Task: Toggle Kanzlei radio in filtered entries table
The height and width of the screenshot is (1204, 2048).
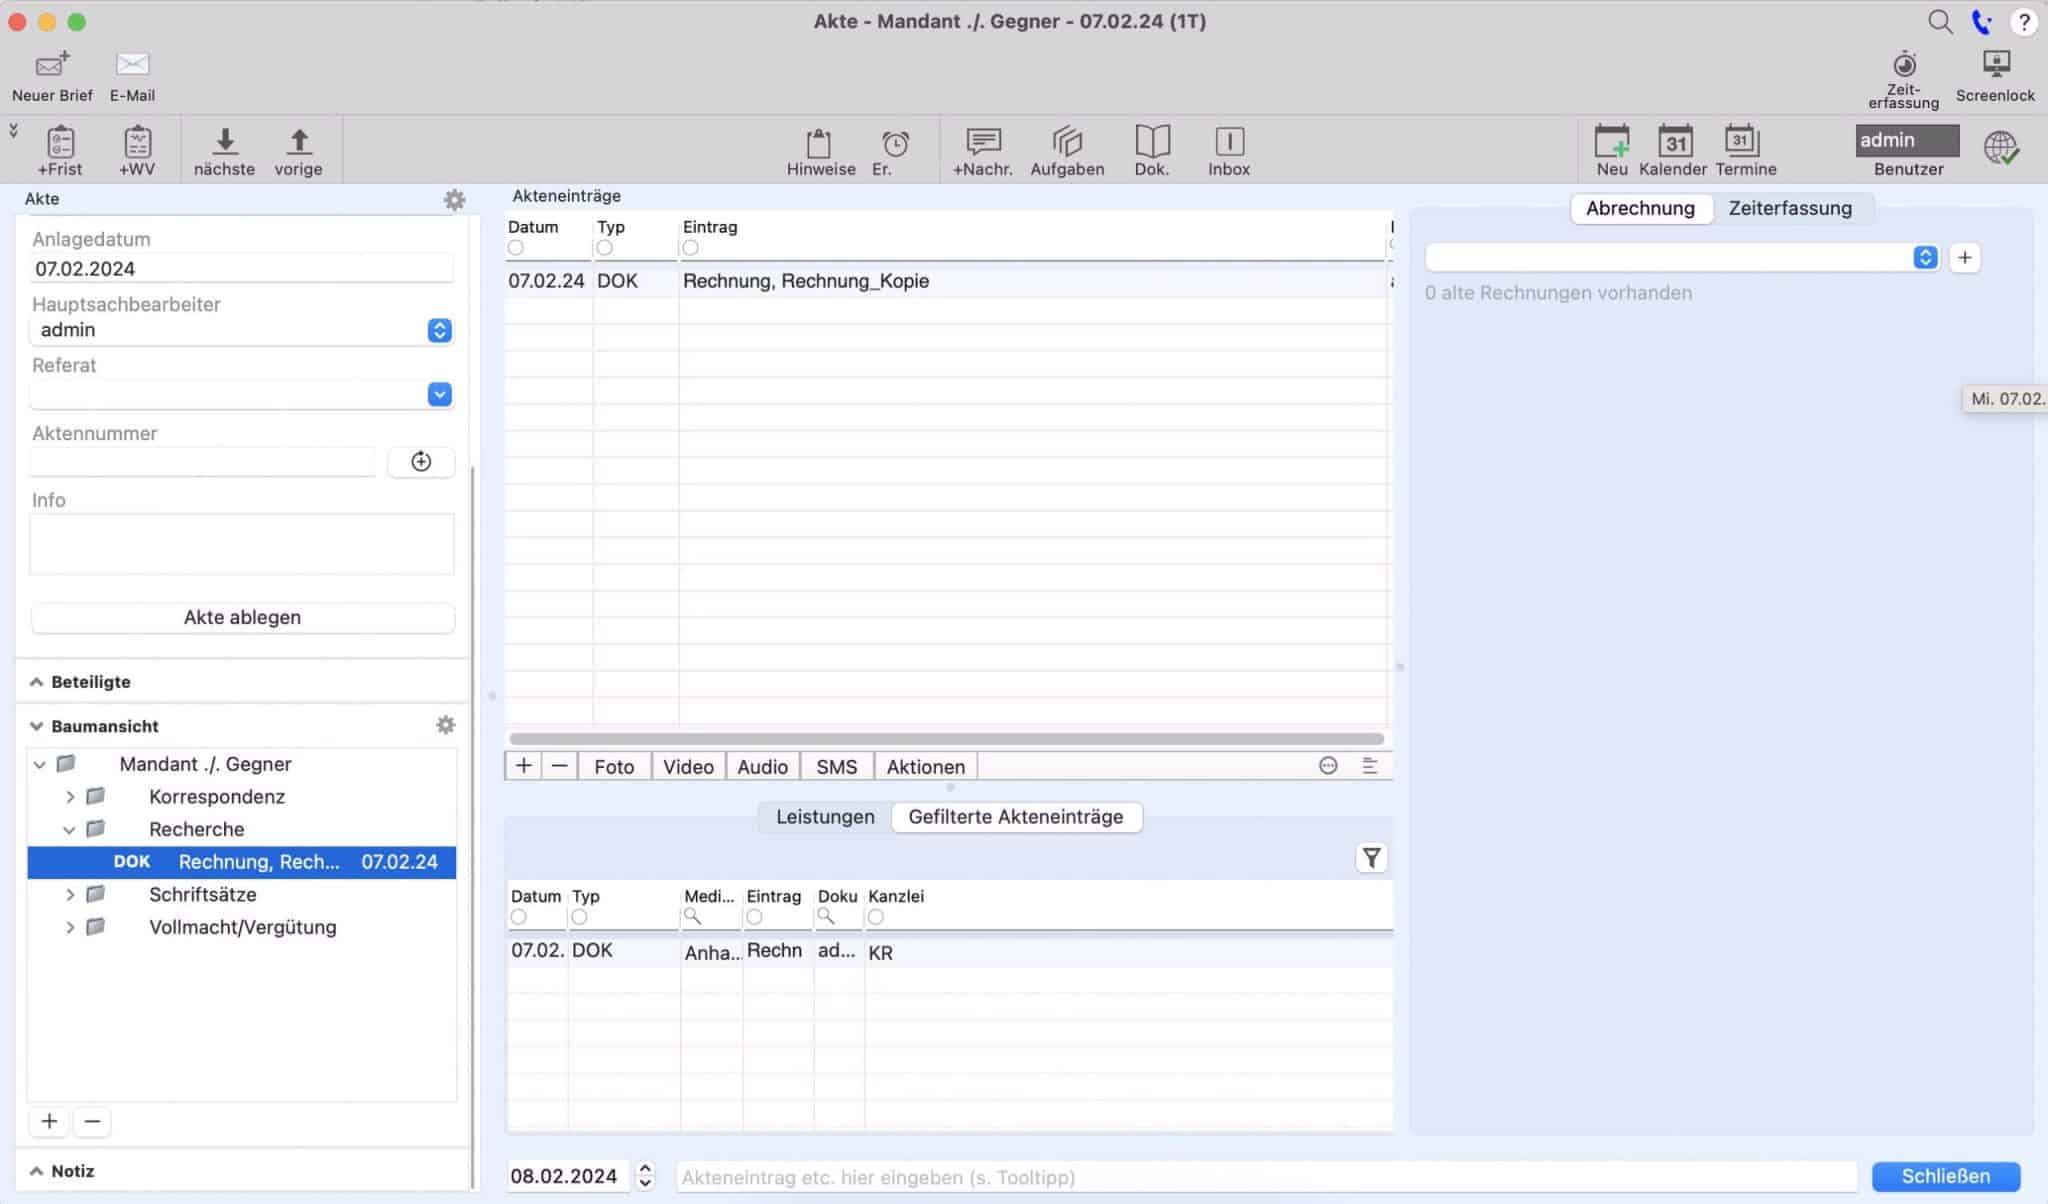Action: (876, 917)
